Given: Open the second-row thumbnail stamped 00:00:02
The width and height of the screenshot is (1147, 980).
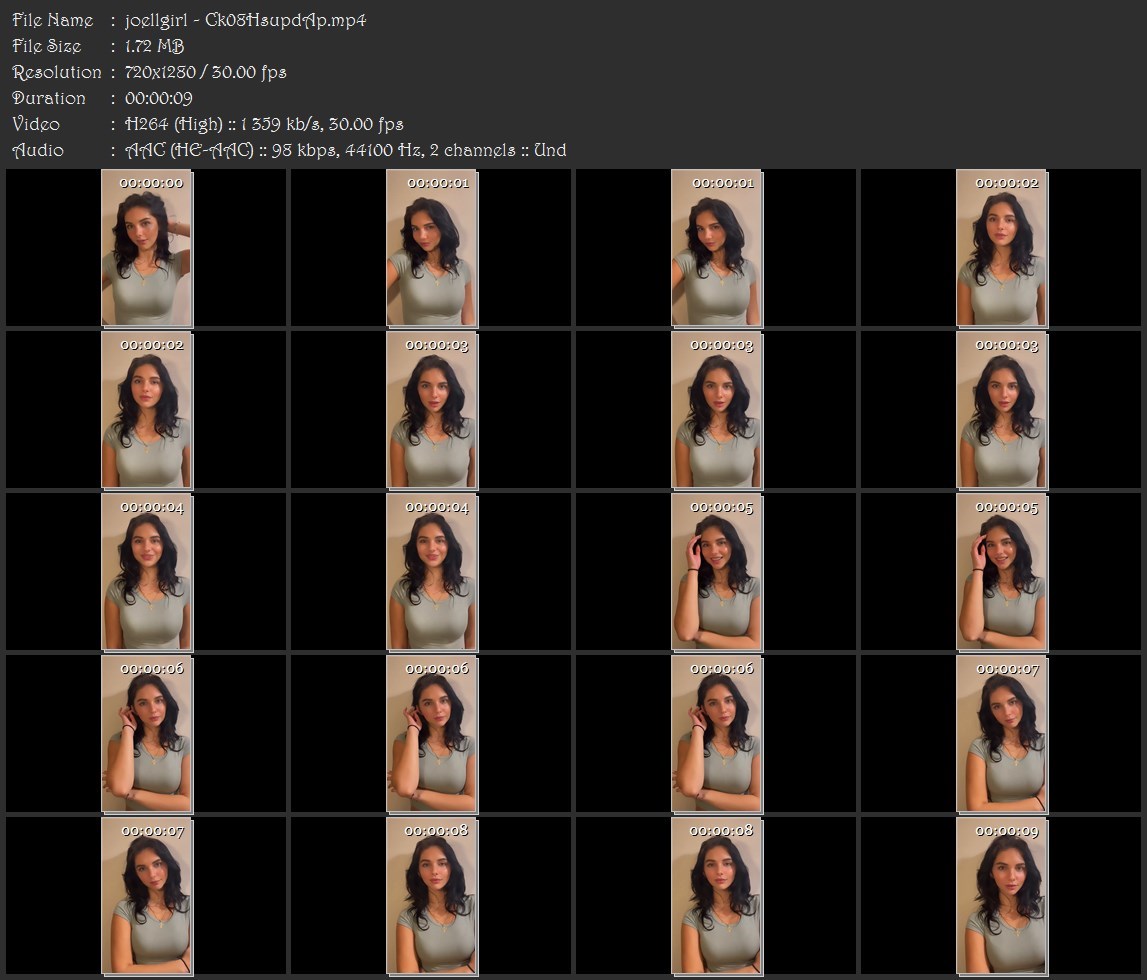Looking at the screenshot, I should click(x=147, y=410).
